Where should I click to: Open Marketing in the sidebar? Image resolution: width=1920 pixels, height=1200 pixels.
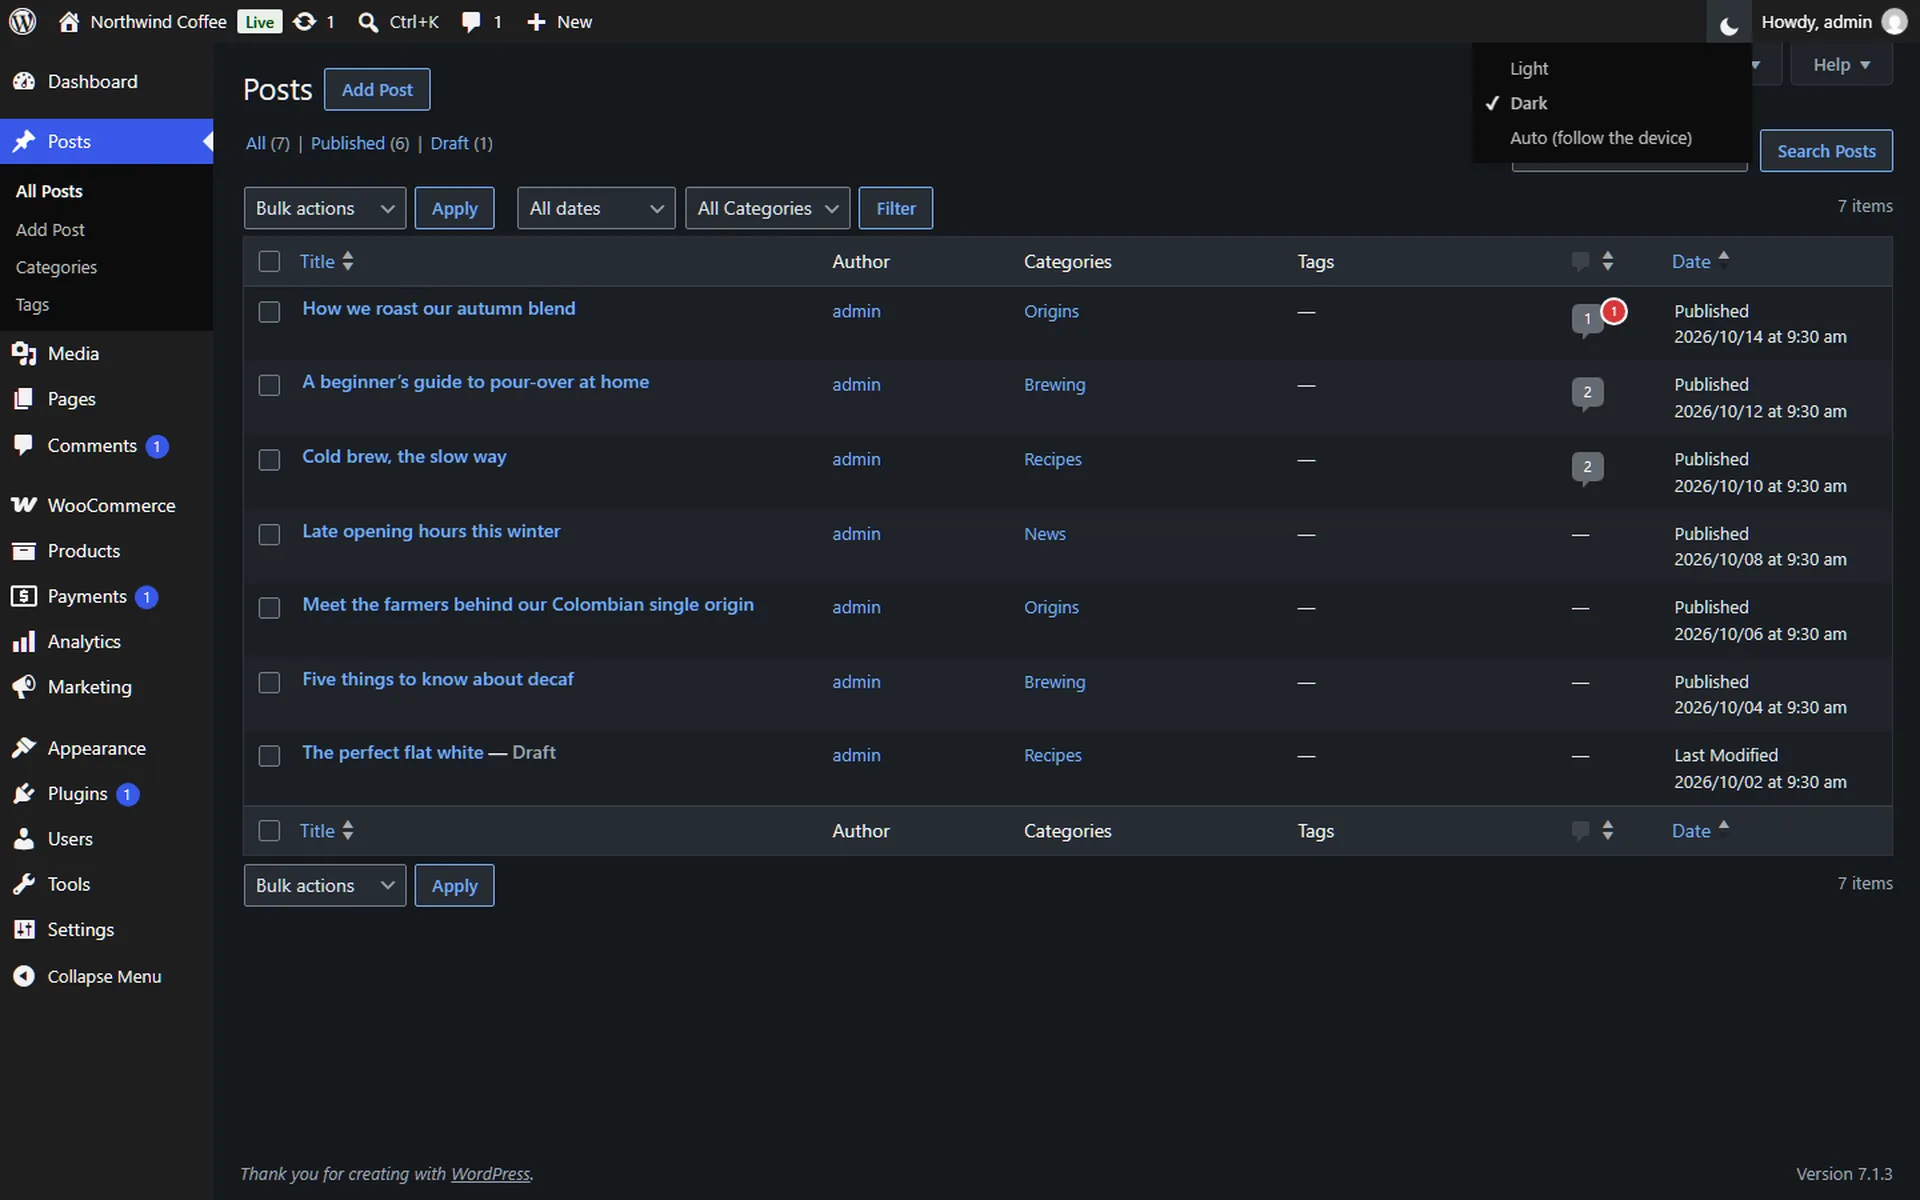pos(89,687)
